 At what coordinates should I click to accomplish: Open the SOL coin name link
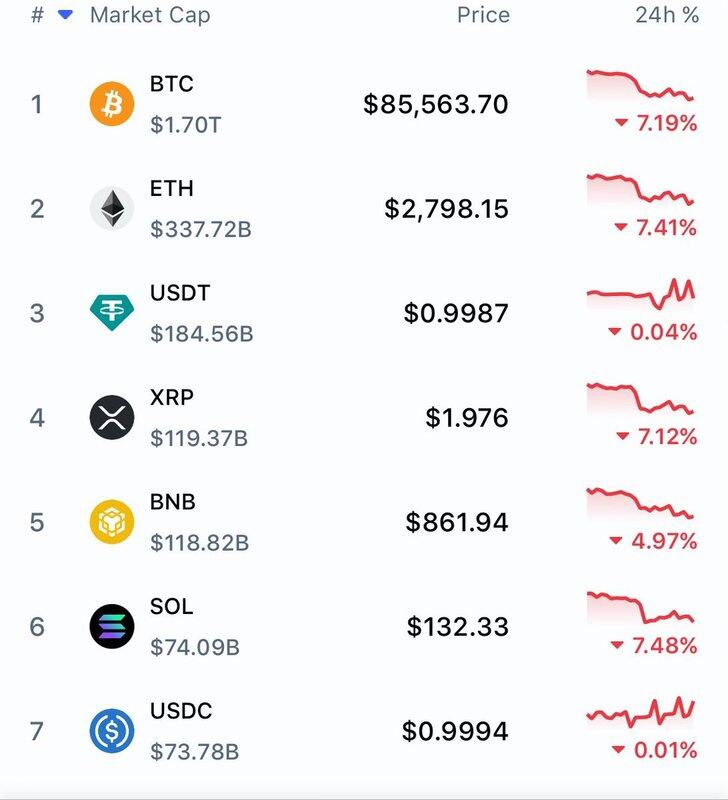[171, 606]
